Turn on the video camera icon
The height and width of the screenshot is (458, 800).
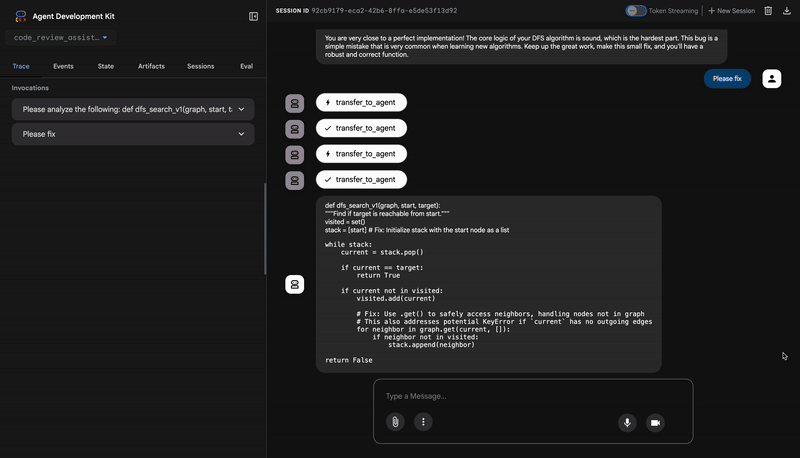pos(655,422)
